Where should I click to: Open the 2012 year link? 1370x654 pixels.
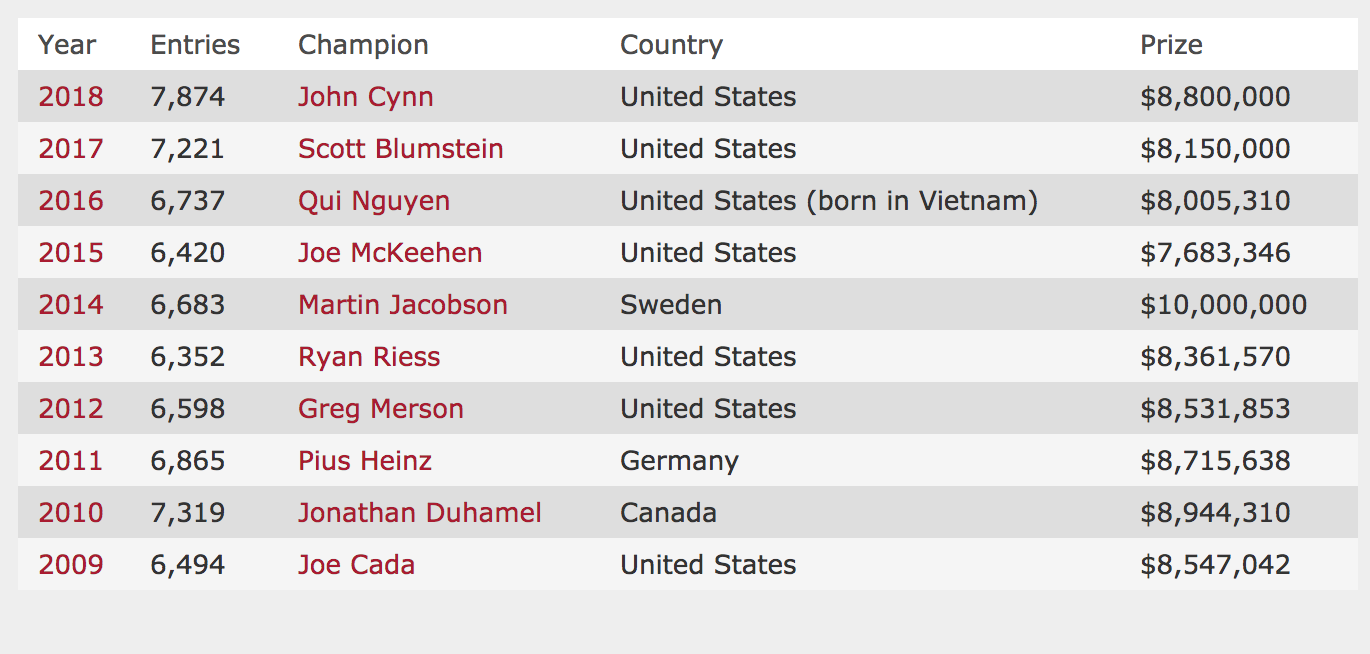[71, 409]
